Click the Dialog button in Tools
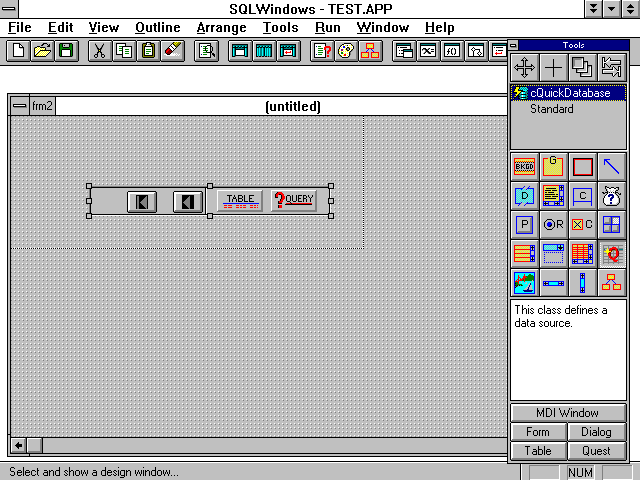The image size is (640, 480). pyautogui.click(x=597, y=432)
